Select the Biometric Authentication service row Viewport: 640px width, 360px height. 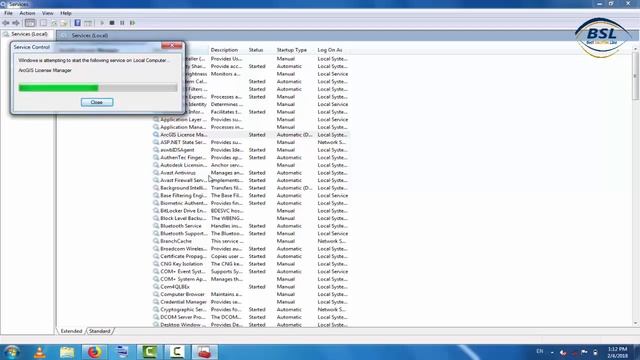pos(251,203)
